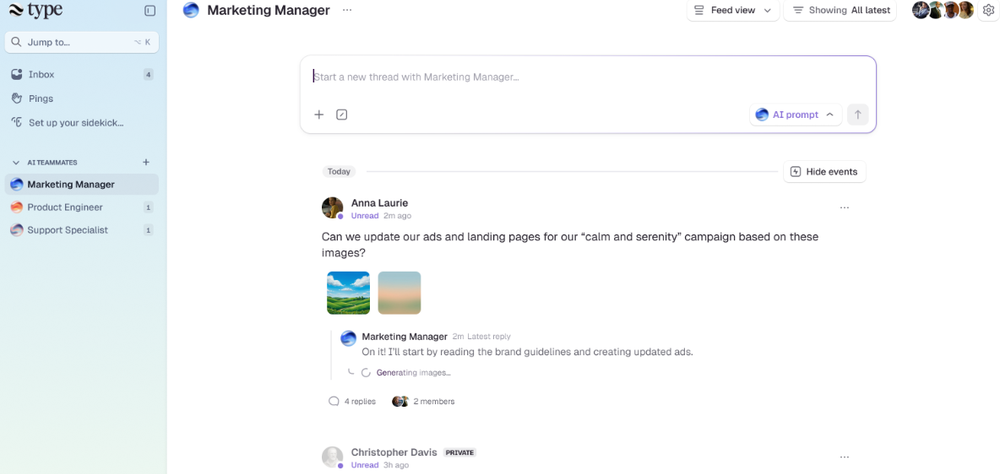Open the 2 members link
Image resolution: width=1000 pixels, height=474 pixels.
(x=423, y=401)
